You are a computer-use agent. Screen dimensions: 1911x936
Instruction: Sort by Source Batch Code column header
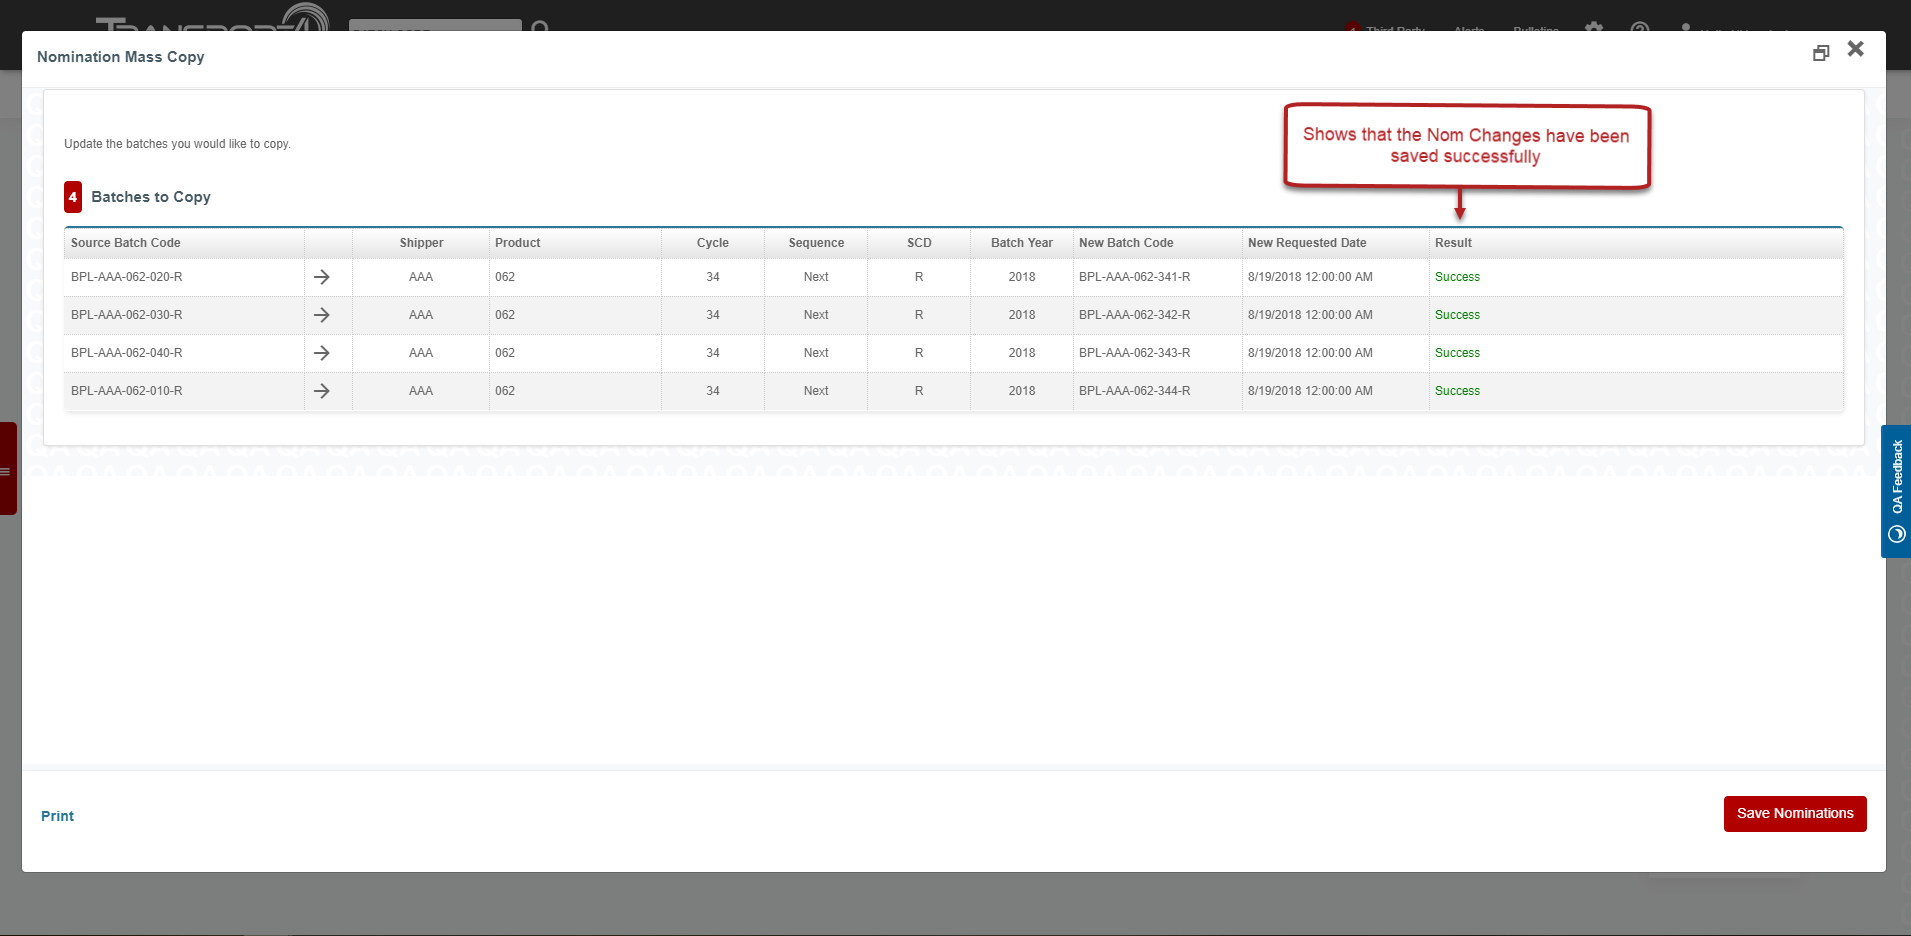[126, 243]
